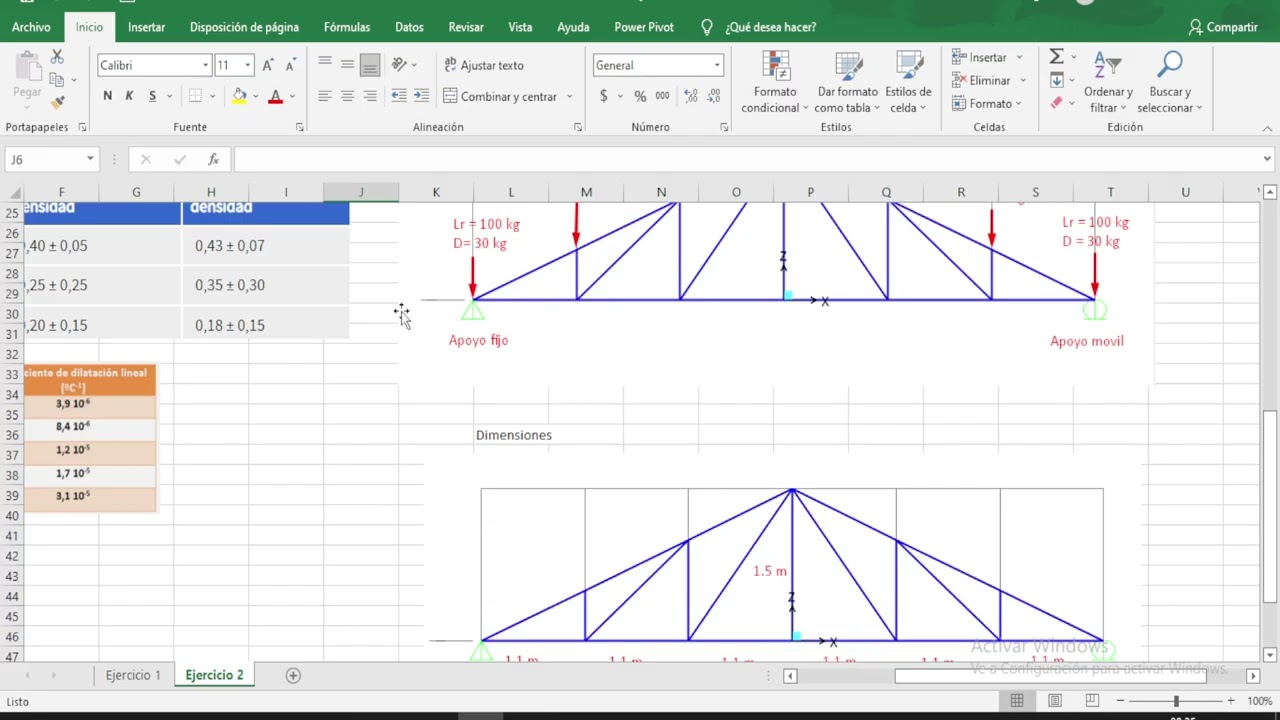The width and height of the screenshot is (1280, 720).
Task: Click the text orientation icon
Action: [x=399, y=65]
